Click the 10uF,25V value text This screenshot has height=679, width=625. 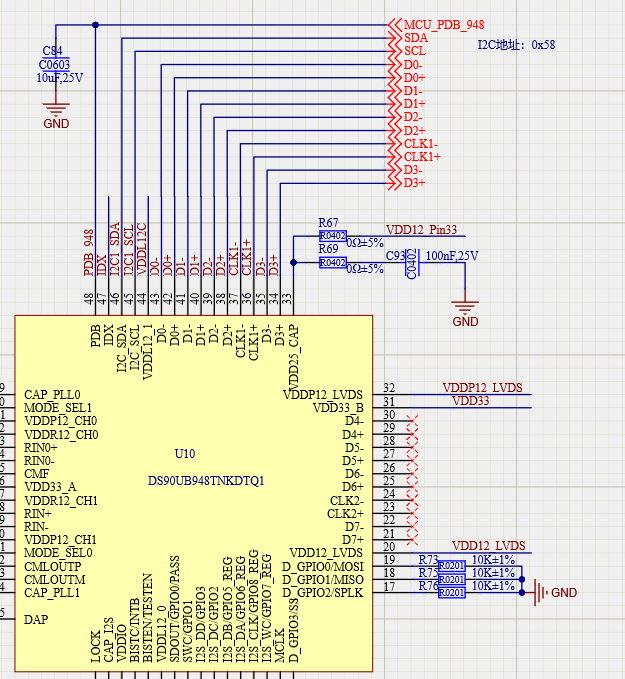[59, 78]
